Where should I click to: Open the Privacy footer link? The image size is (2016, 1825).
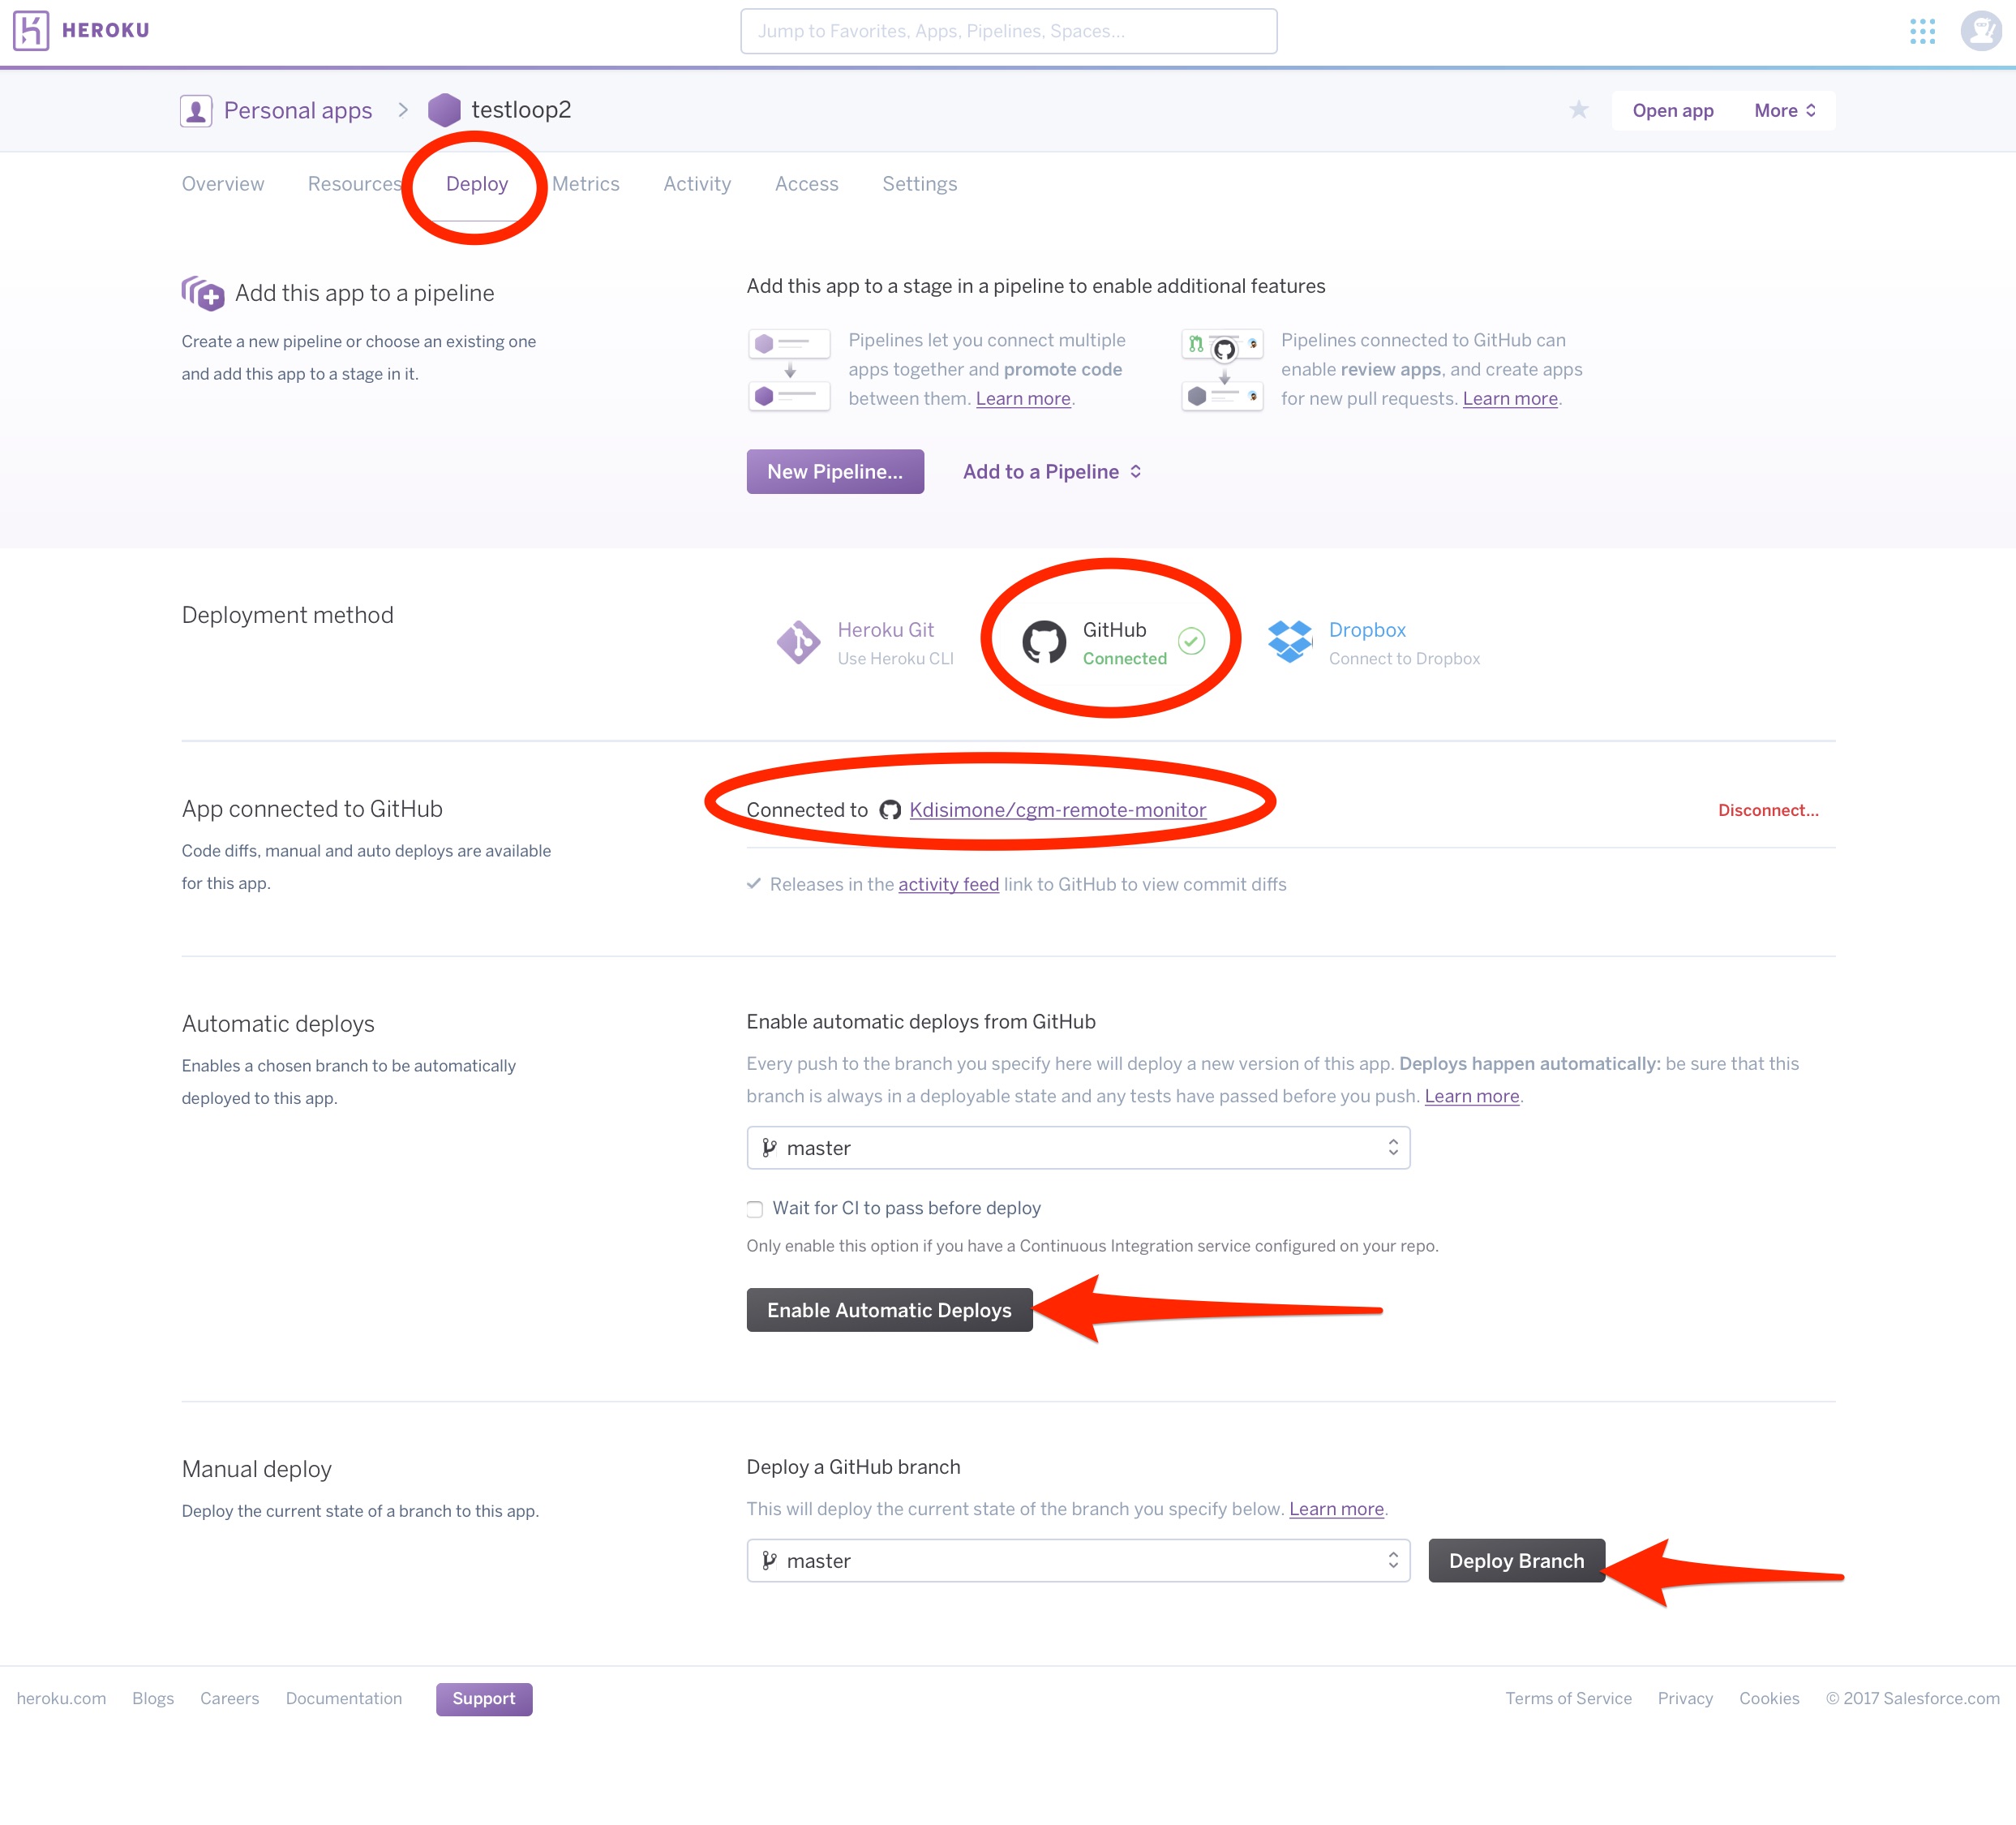1685,1699
